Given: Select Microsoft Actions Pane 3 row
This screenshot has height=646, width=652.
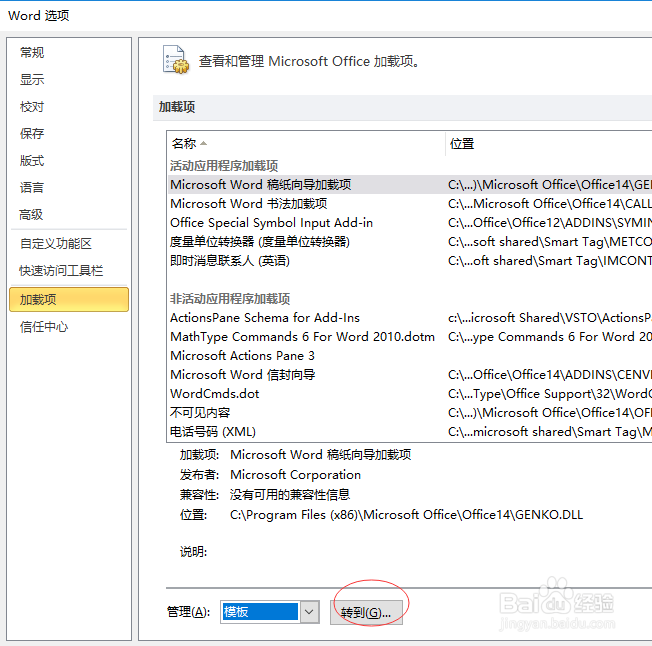Looking at the screenshot, I should click(x=410, y=356).
